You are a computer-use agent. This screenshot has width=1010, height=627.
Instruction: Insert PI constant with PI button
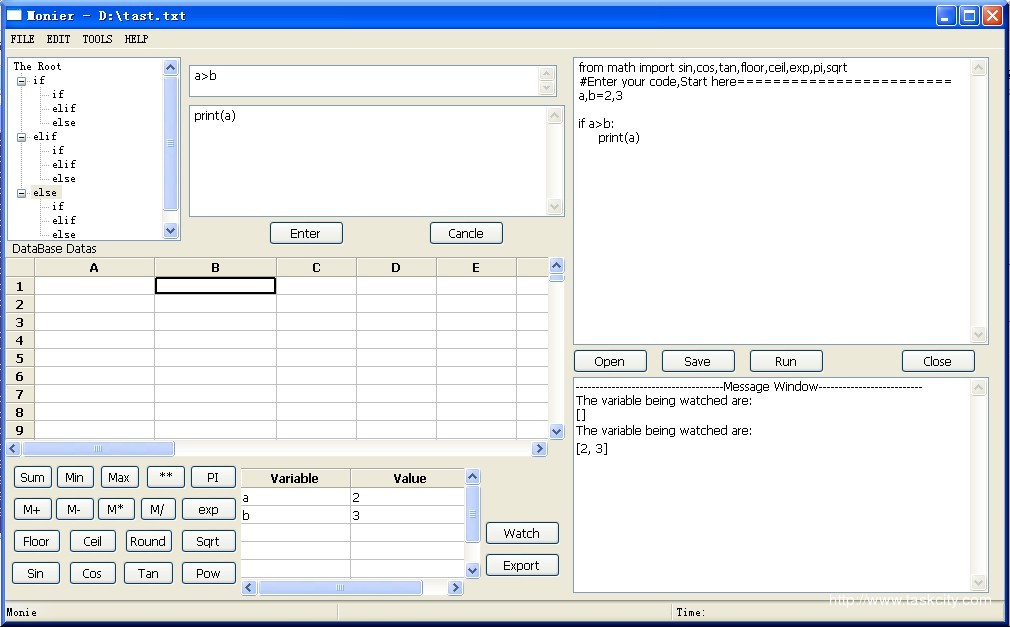(x=213, y=477)
